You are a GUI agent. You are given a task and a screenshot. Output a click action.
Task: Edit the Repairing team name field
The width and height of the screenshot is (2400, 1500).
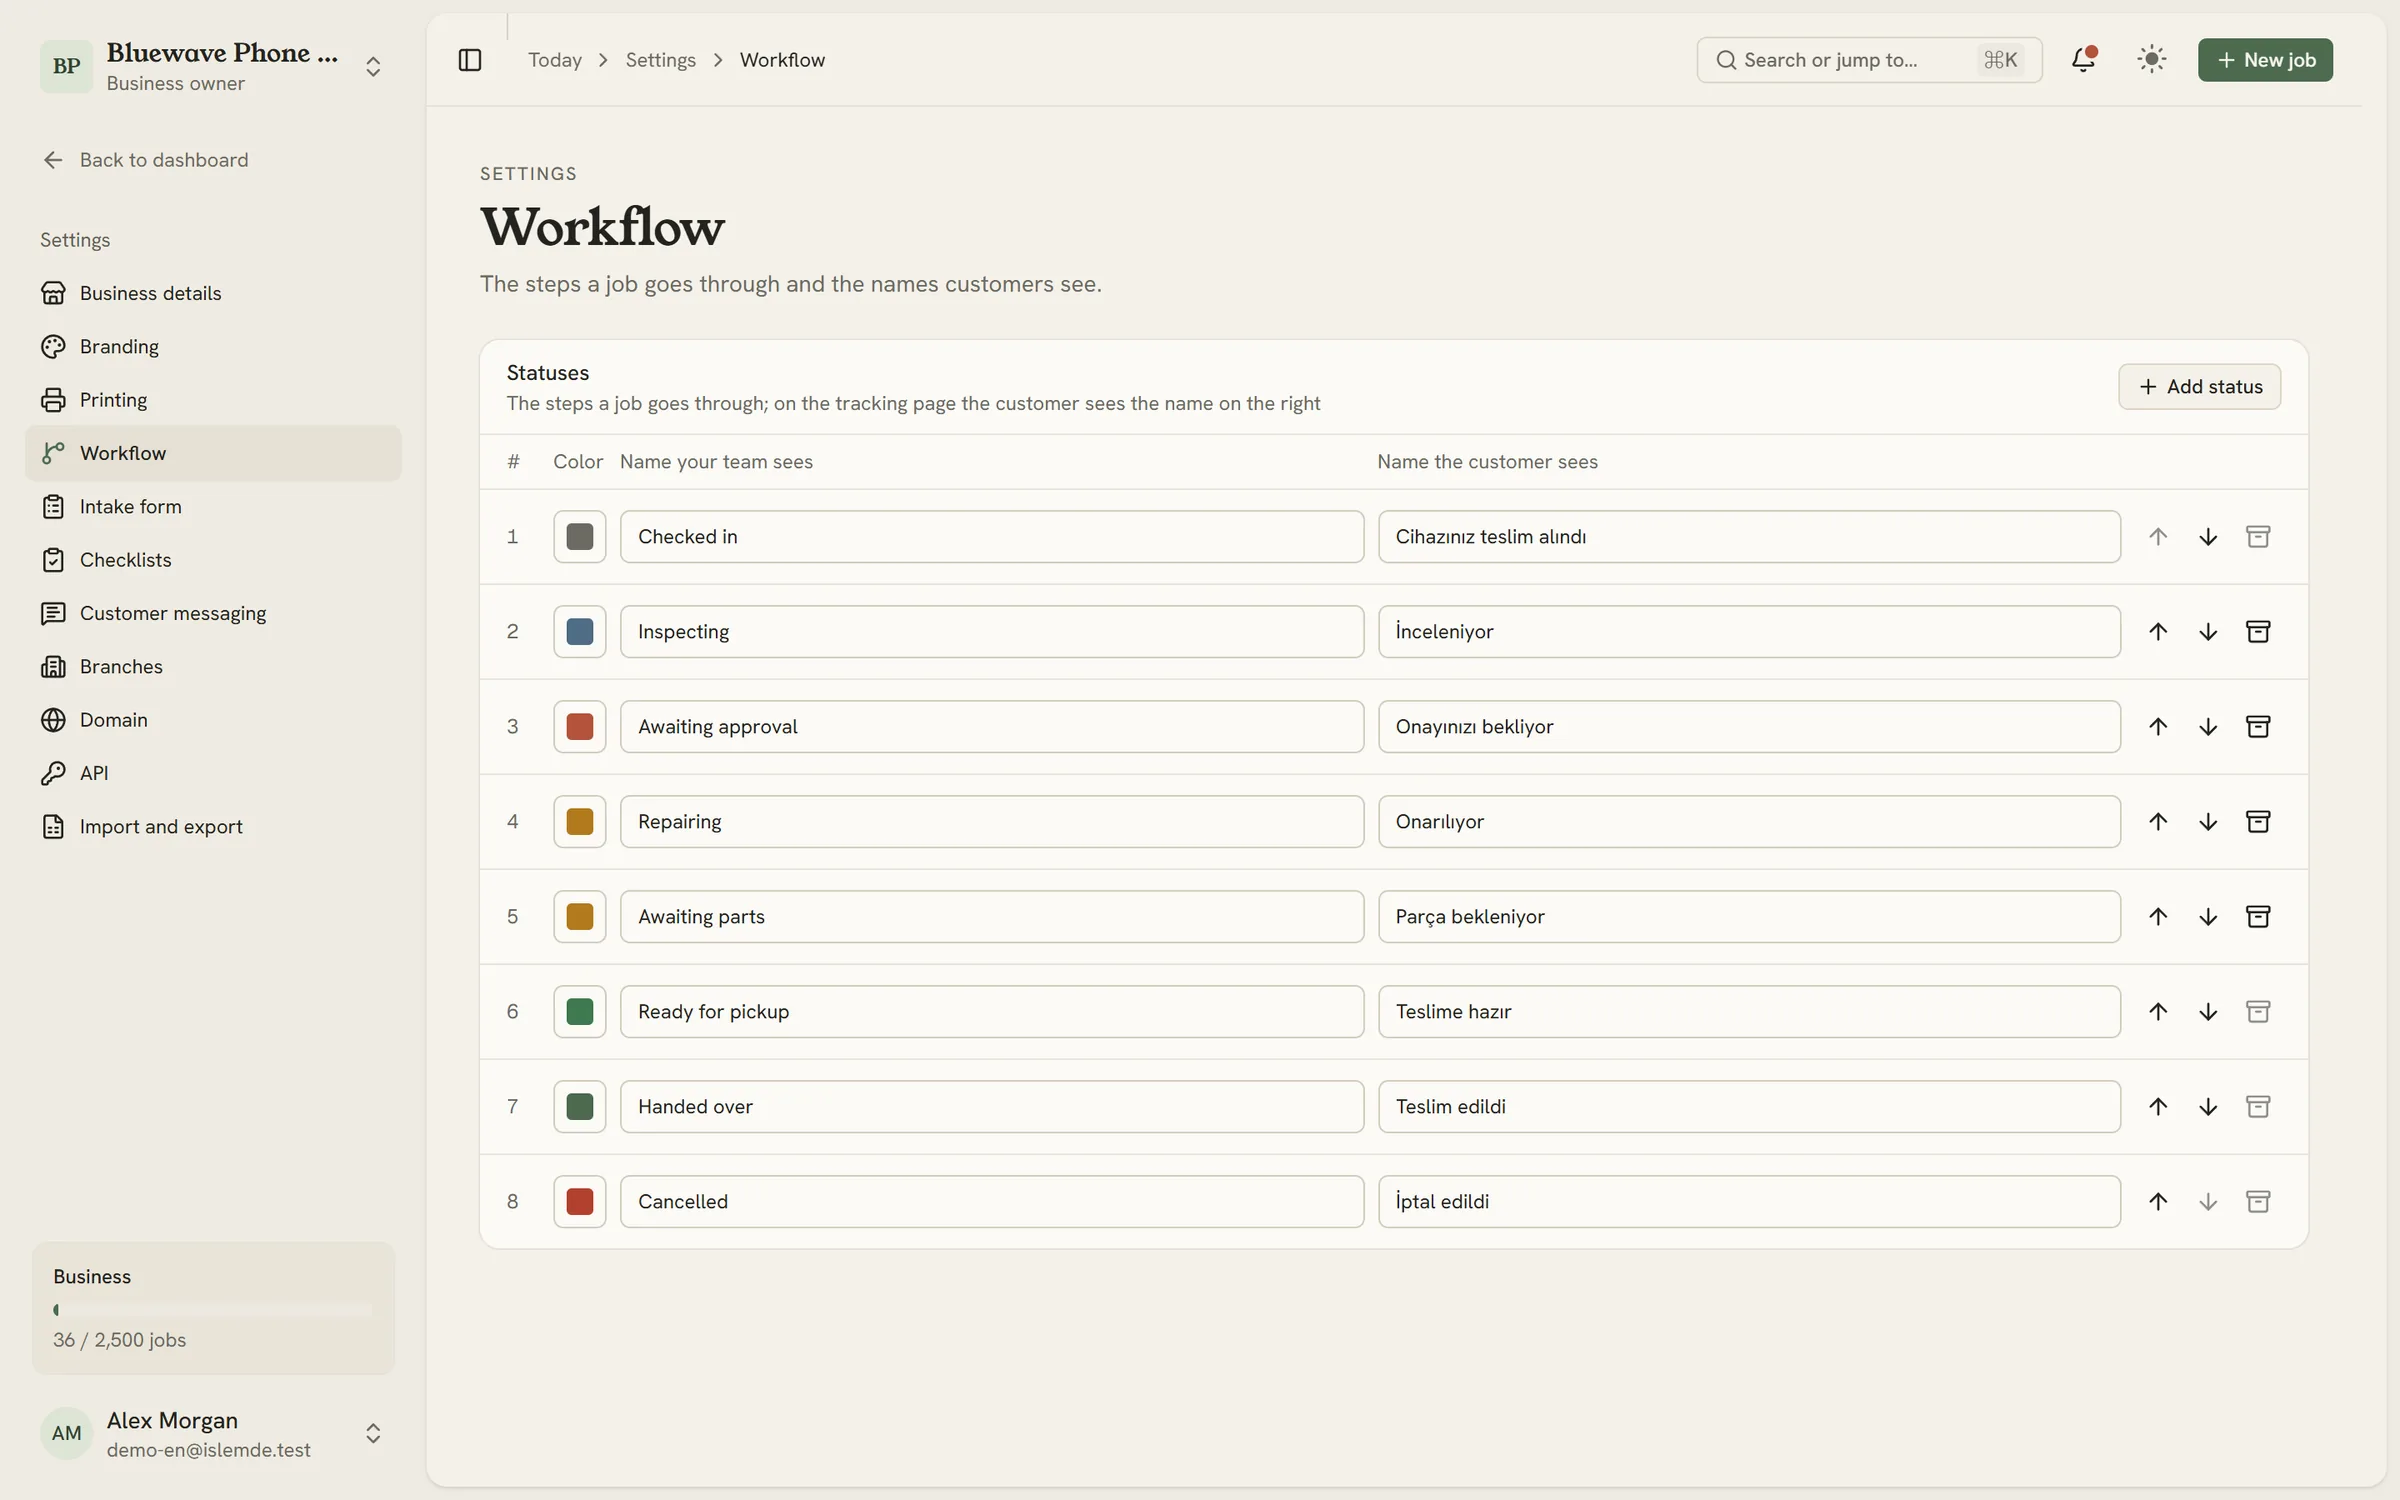point(992,822)
